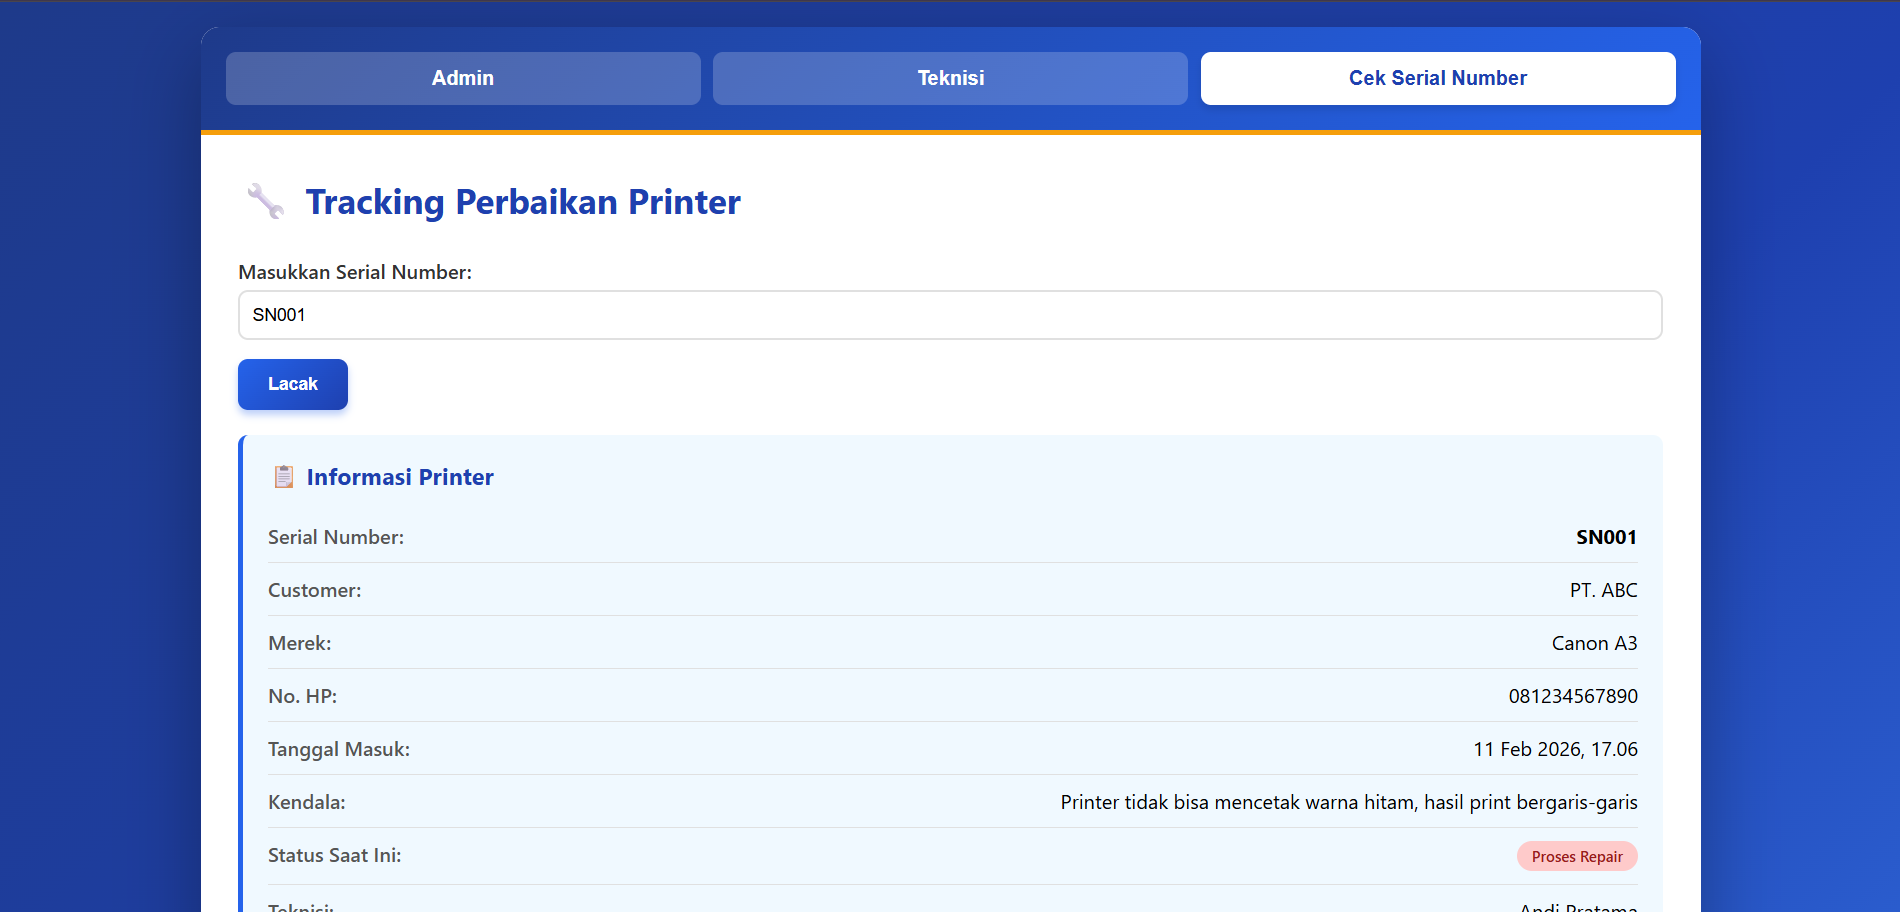Image resolution: width=1900 pixels, height=912 pixels.
Task: Click the Tanggal Masuk date value
Action: pos(1556,749)
